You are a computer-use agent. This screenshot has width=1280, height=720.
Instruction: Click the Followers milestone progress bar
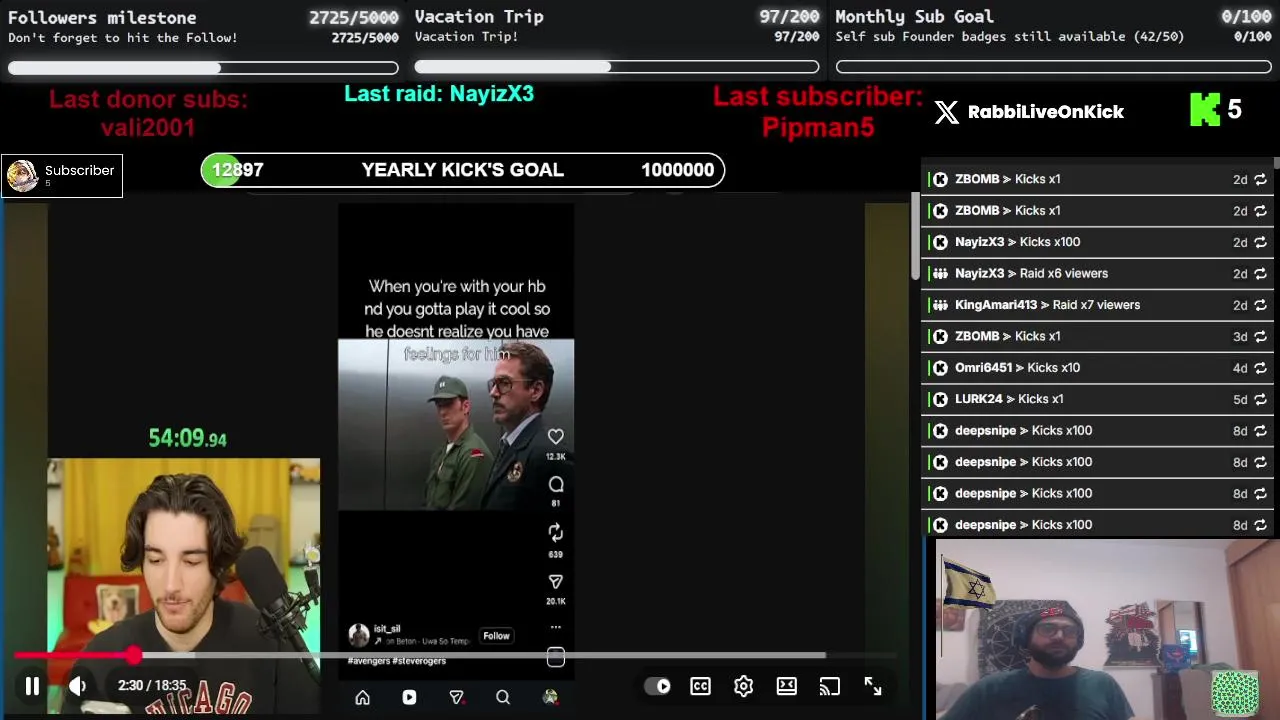[203, 68]
